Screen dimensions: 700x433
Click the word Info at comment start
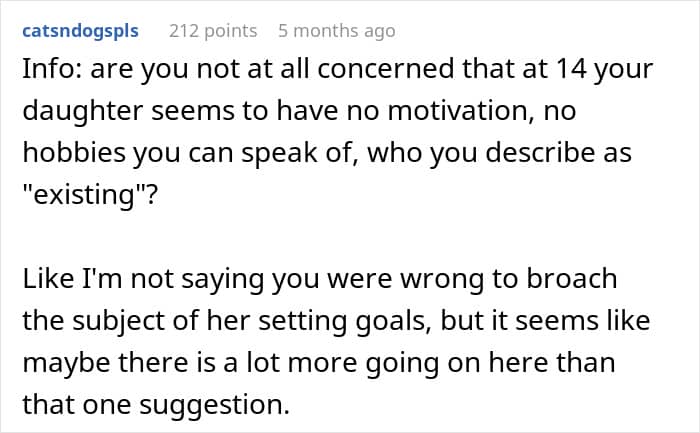coord(51,69)
